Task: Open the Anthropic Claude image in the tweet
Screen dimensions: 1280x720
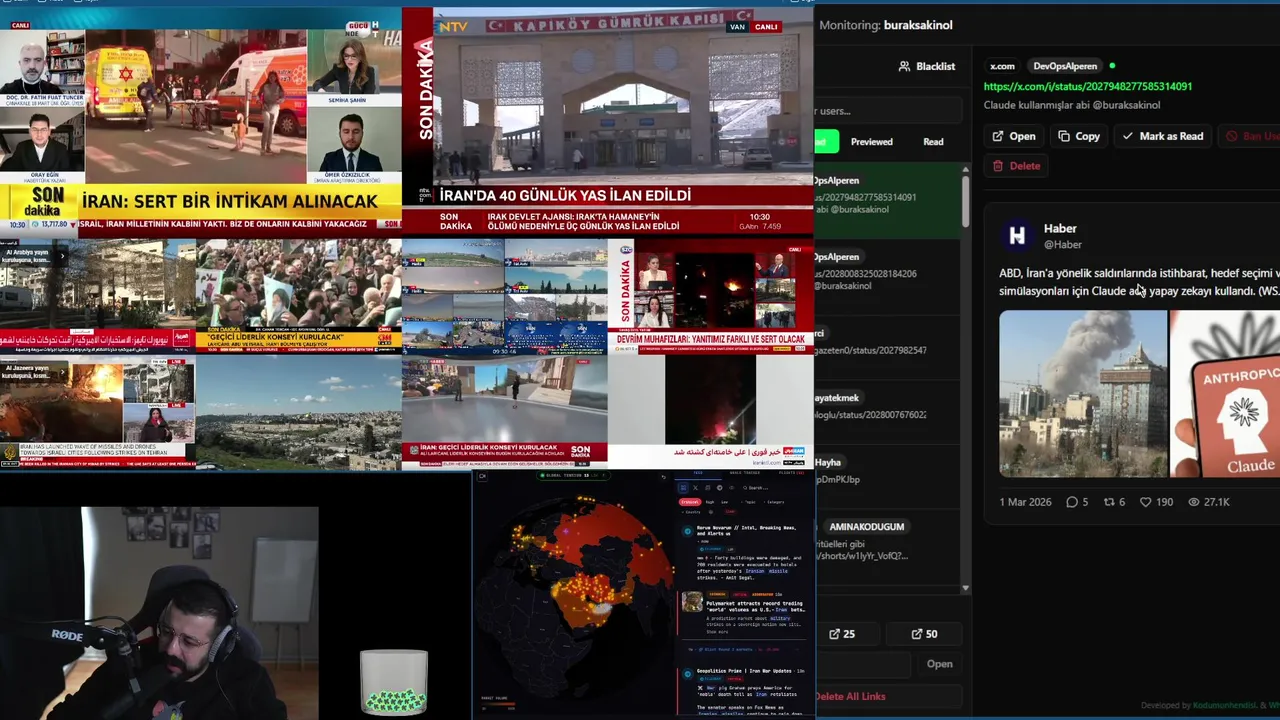Action: 1225,394
